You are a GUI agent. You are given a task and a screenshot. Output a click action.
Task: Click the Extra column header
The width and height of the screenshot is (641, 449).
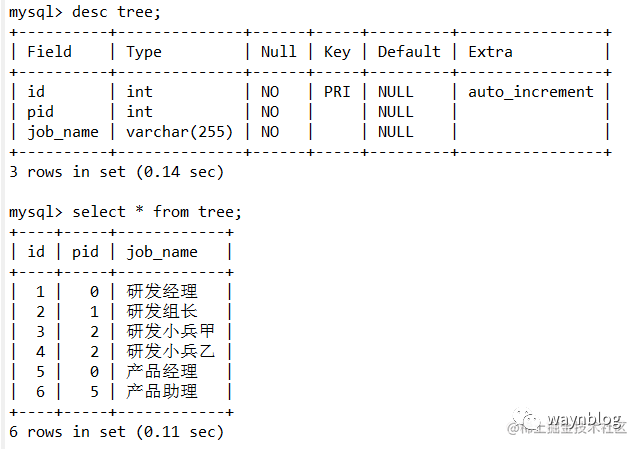(x=490, y=52)
